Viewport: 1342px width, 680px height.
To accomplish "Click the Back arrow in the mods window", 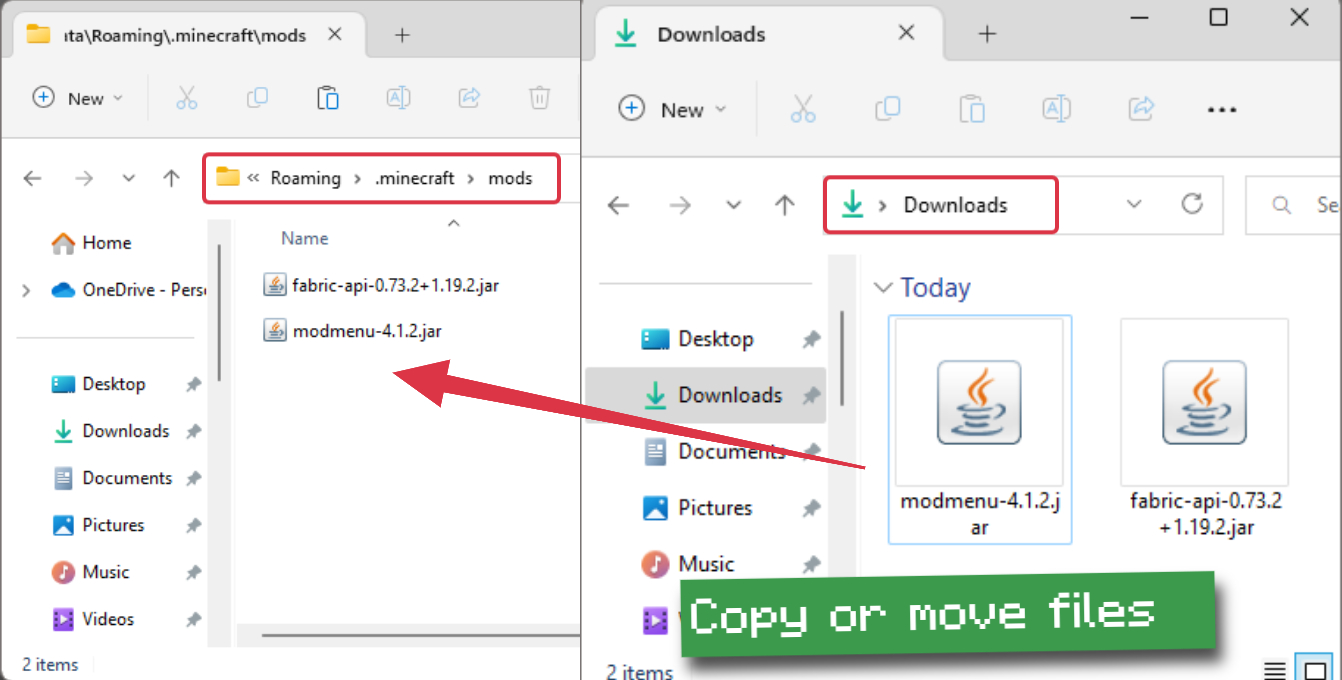I will tap(32, 177).
